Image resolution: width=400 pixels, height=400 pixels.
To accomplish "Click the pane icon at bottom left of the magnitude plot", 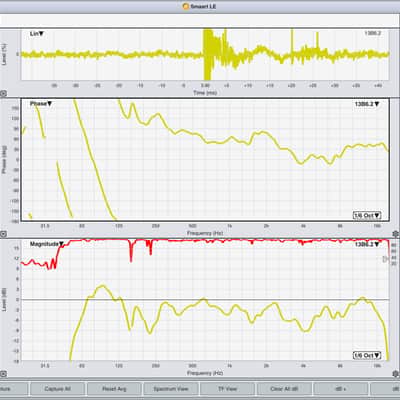I will 3,374.
